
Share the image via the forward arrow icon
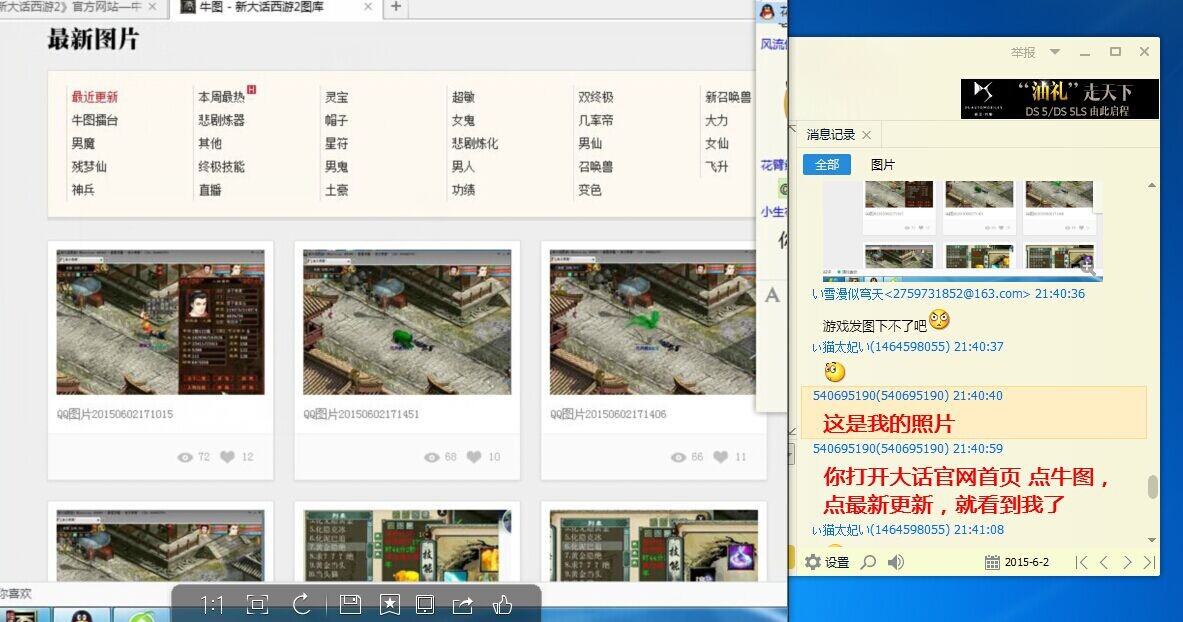click(x=463, y=604)
